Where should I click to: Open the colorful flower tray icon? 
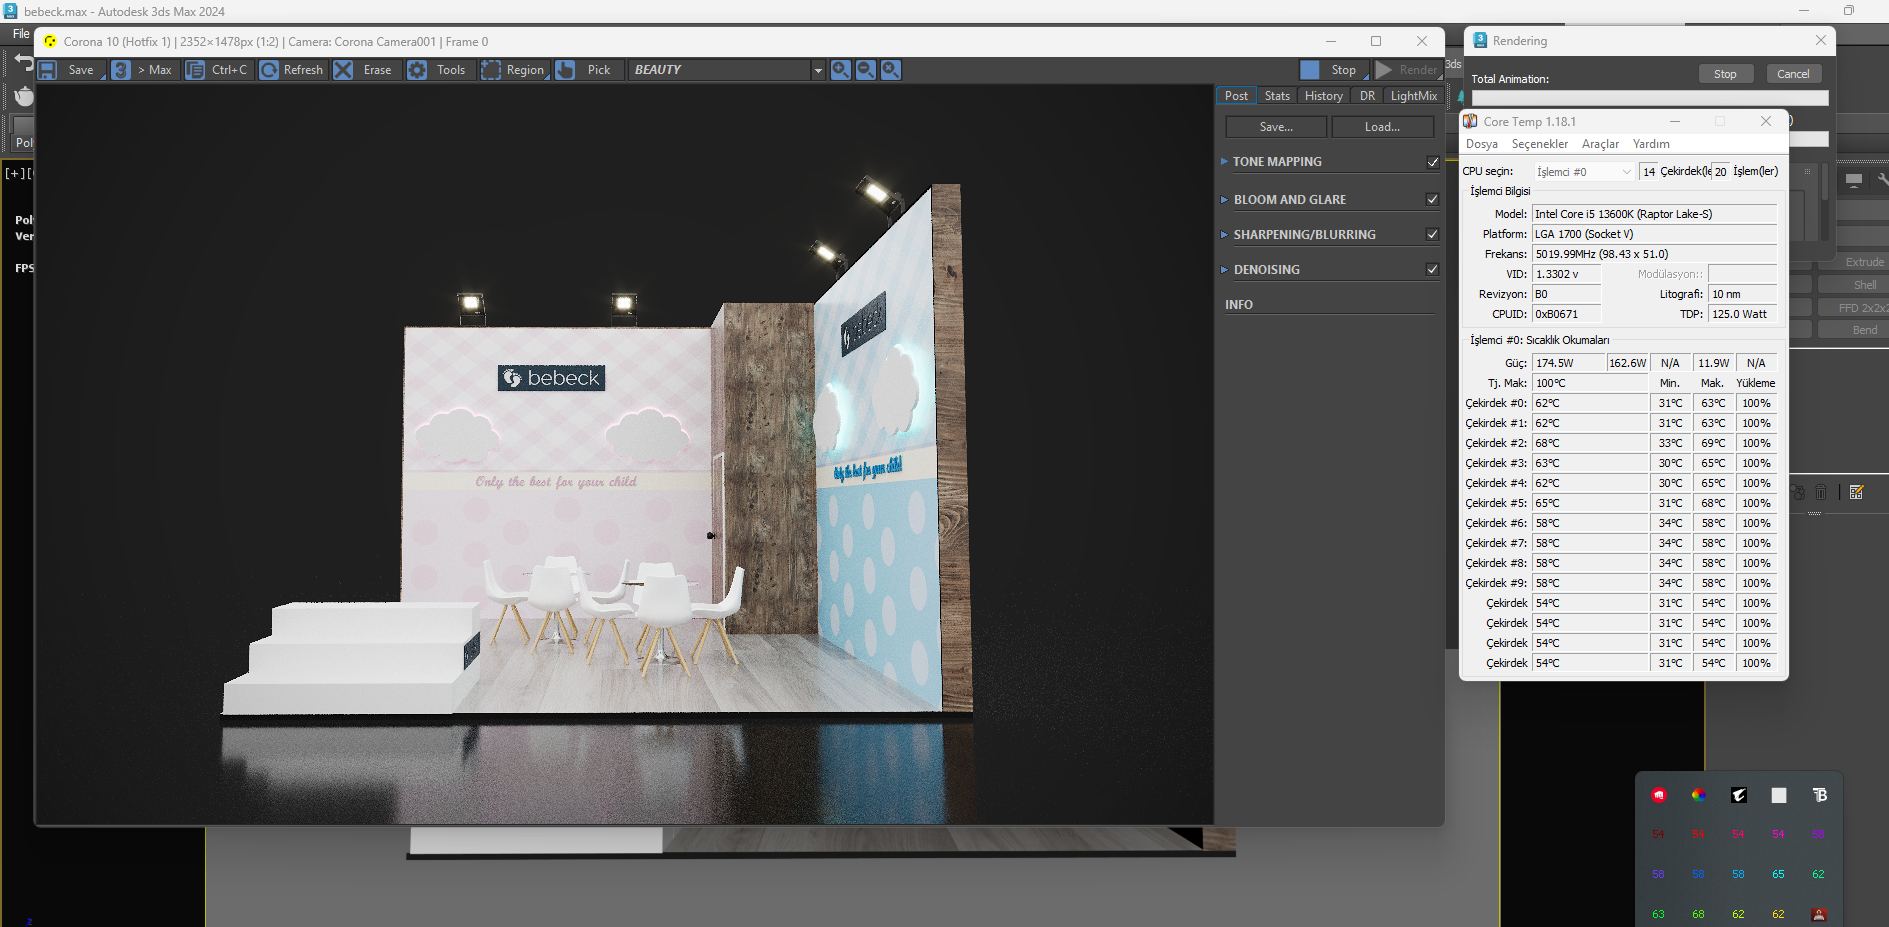pos(1698,795)
